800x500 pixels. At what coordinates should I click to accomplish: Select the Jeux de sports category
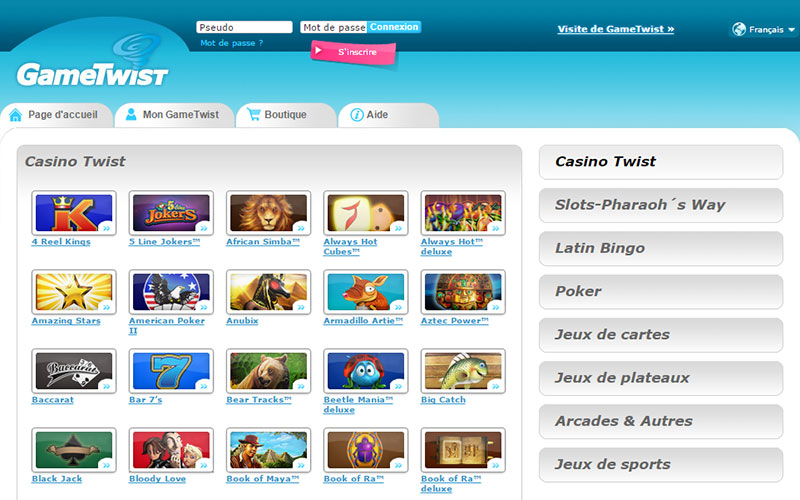coord(661,465)
